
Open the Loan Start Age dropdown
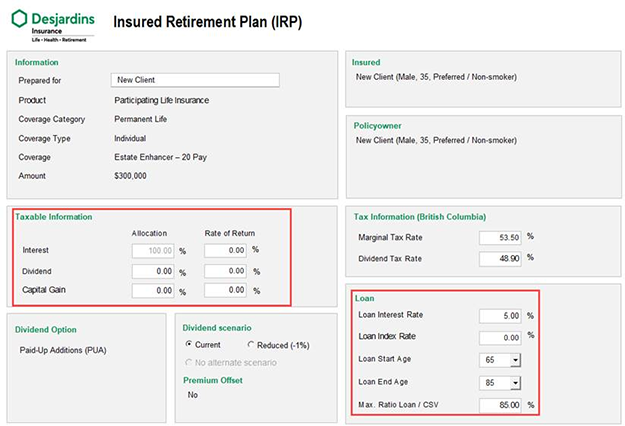point(515,360)
